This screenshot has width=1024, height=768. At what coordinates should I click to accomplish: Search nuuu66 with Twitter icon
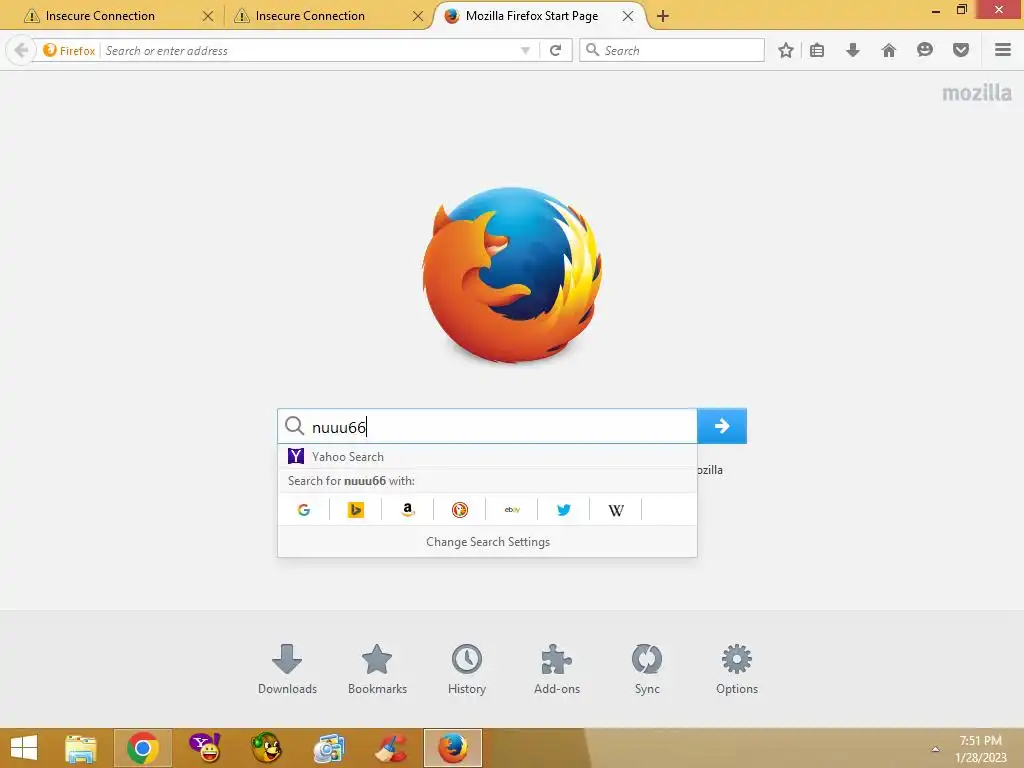click(x=564, y=509)
